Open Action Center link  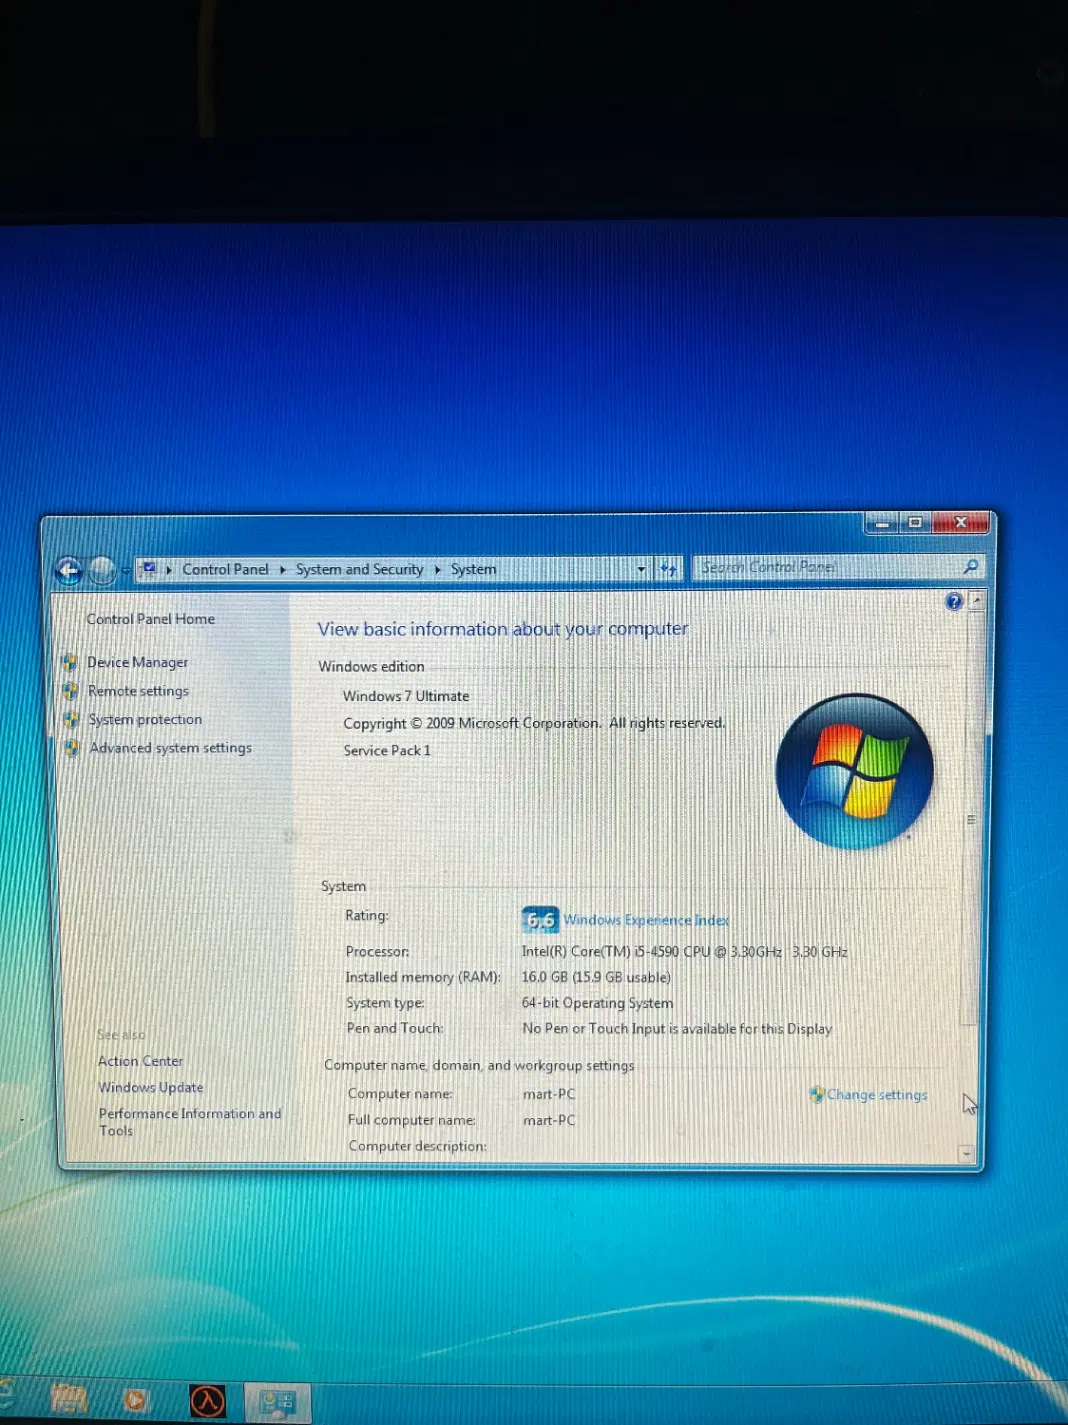pos(141,1061)
